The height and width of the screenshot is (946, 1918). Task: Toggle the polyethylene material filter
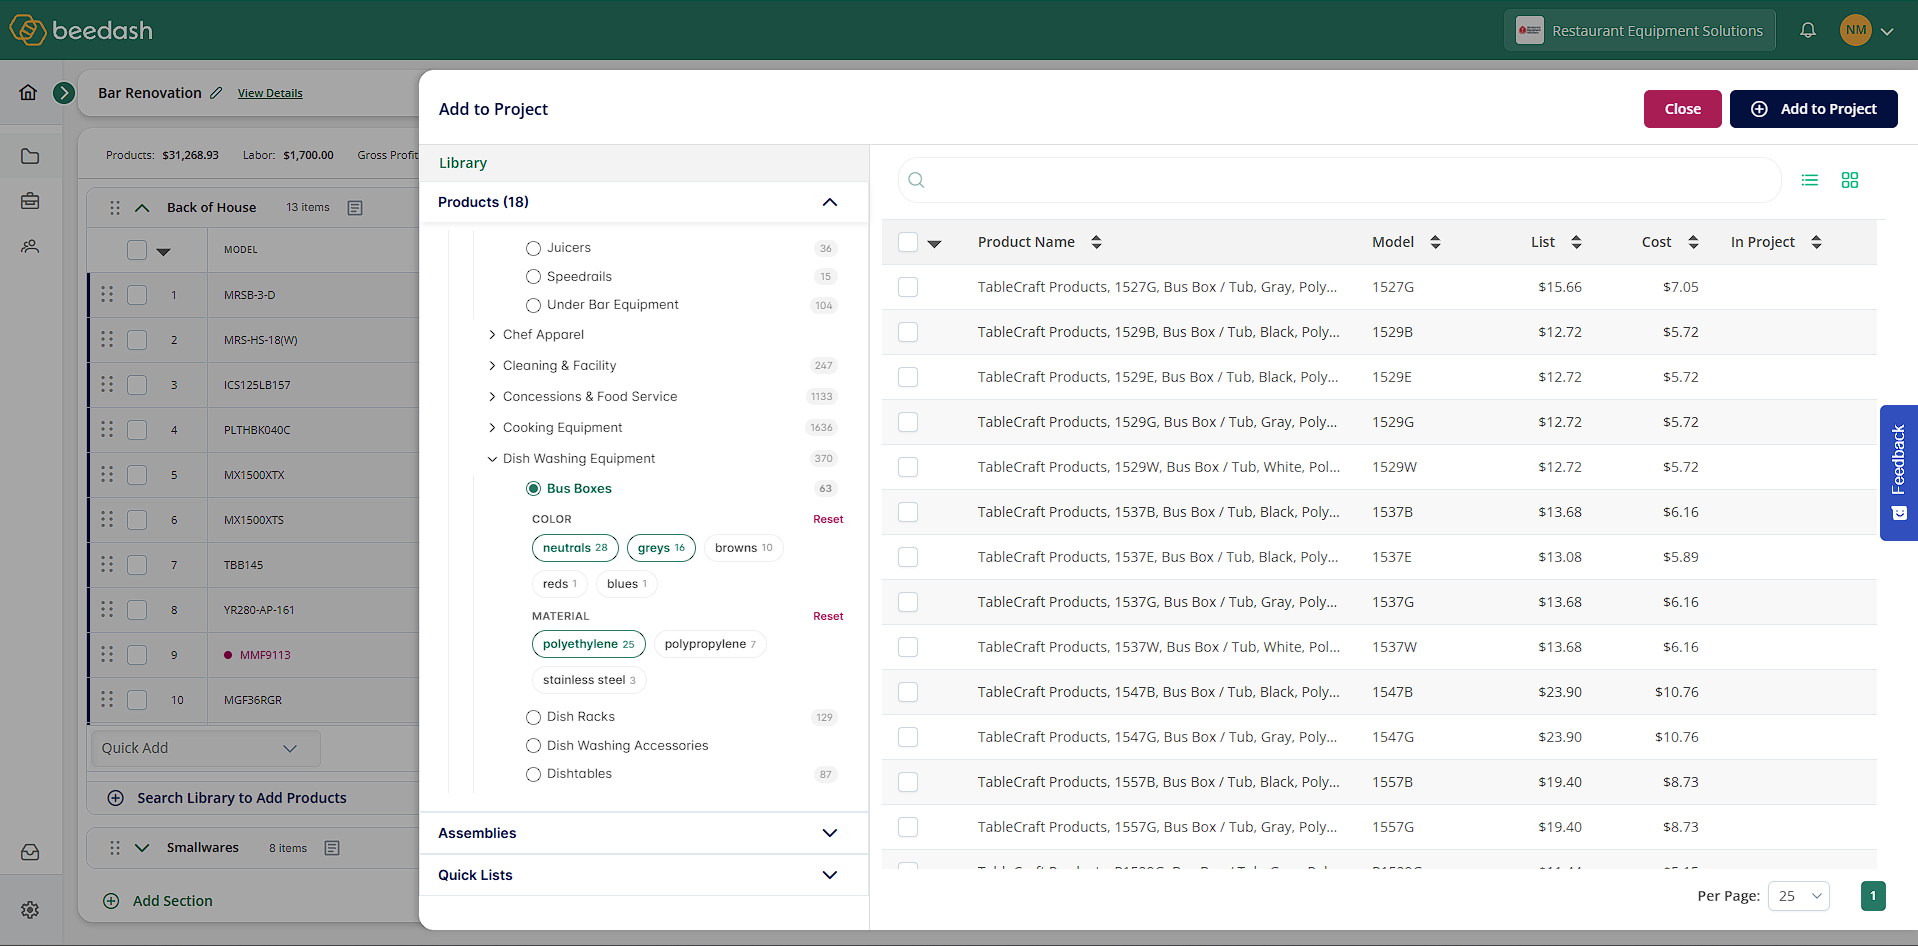click(588, 644)
